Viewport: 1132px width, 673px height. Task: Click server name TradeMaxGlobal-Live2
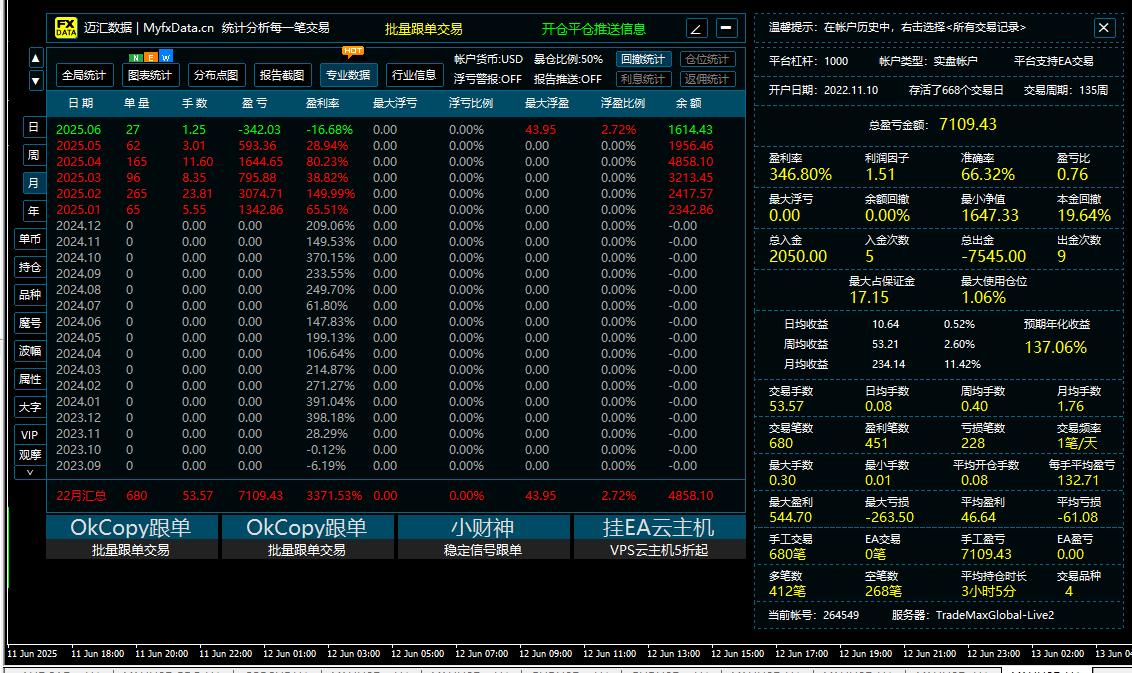[994, 615]
